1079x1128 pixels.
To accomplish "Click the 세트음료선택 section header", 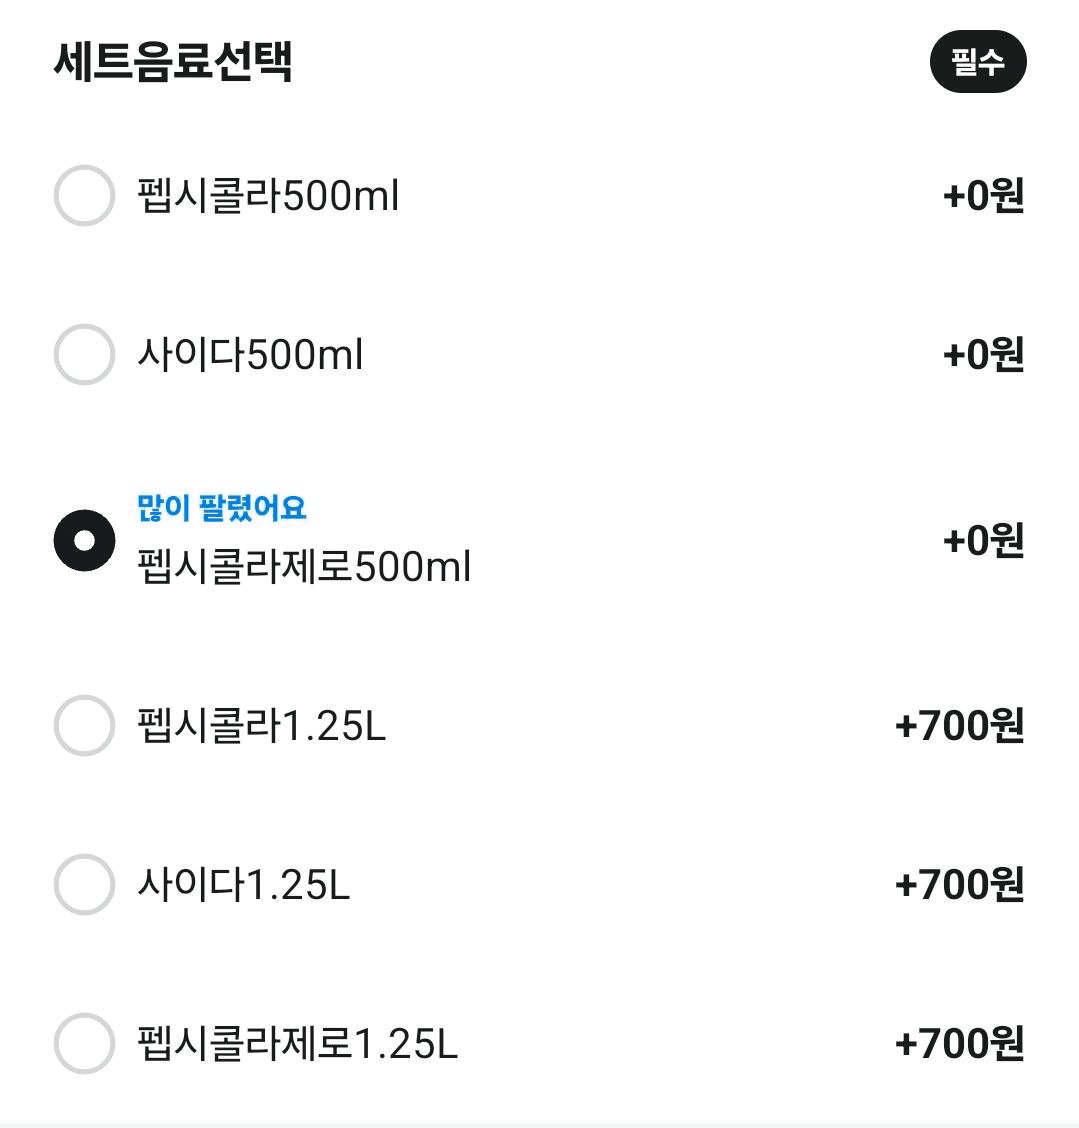I will pos(173,62).
